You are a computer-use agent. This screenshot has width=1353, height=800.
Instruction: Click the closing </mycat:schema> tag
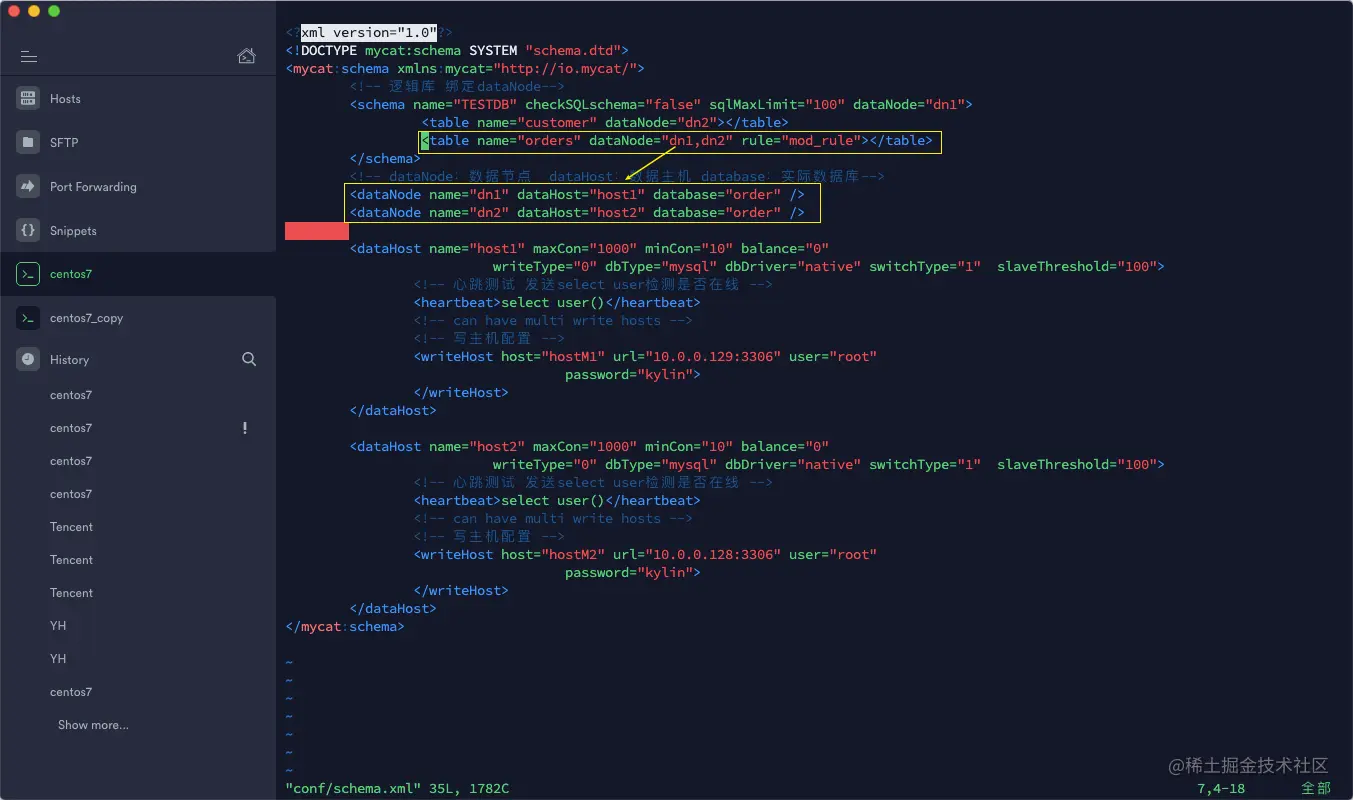tap(345, 626)
